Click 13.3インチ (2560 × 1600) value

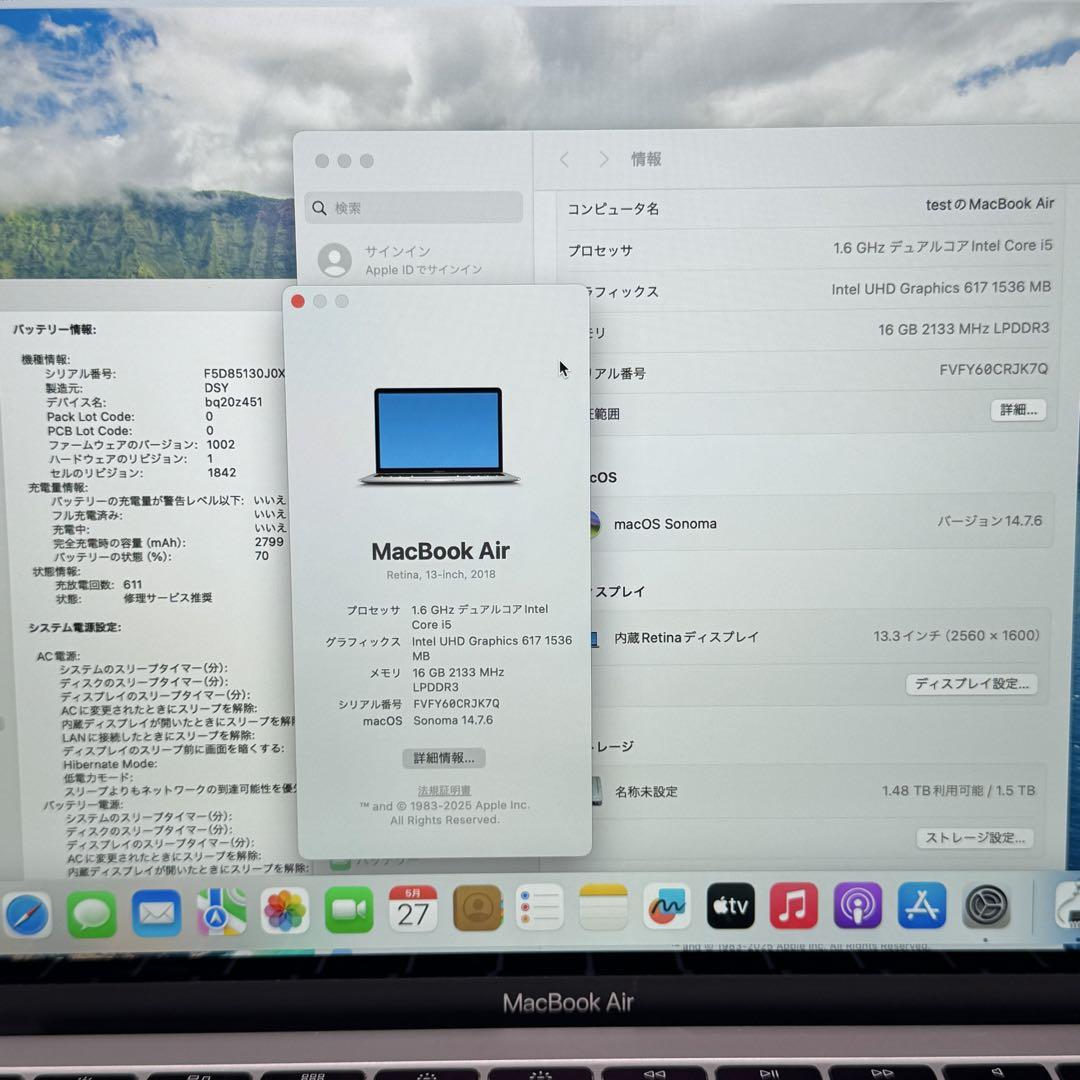[x=956, y=636]
